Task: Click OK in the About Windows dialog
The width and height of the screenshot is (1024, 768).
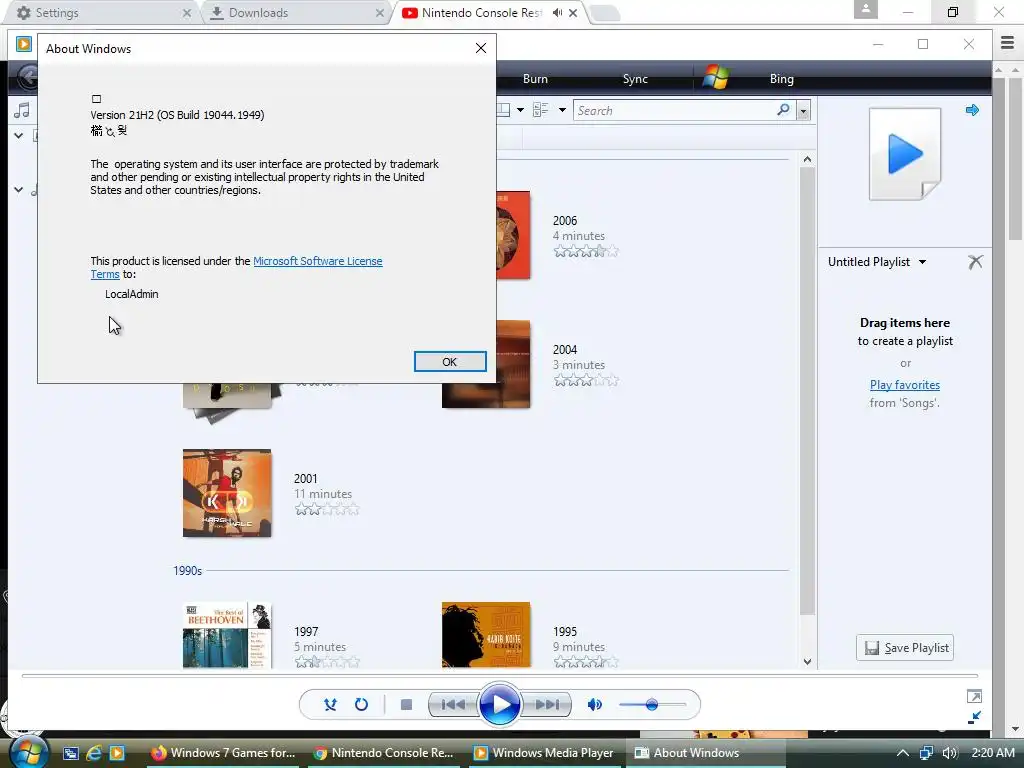Action: tap(450, 362)
